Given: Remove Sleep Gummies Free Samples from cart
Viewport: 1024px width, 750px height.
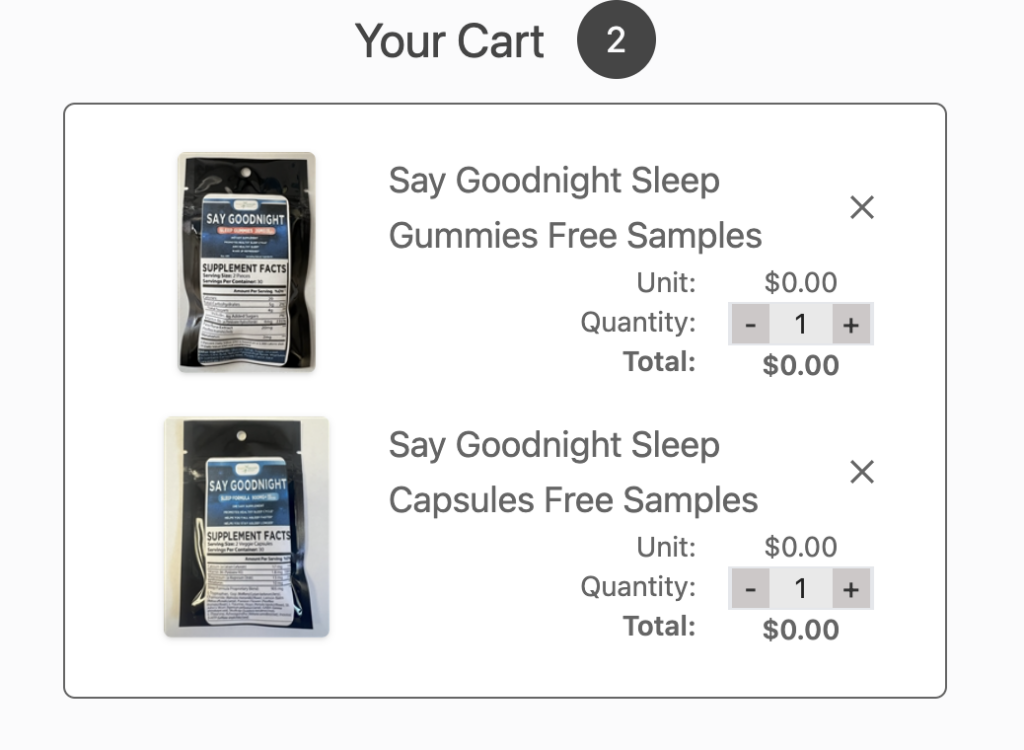Looking at the screenshot, I should 861,208.
